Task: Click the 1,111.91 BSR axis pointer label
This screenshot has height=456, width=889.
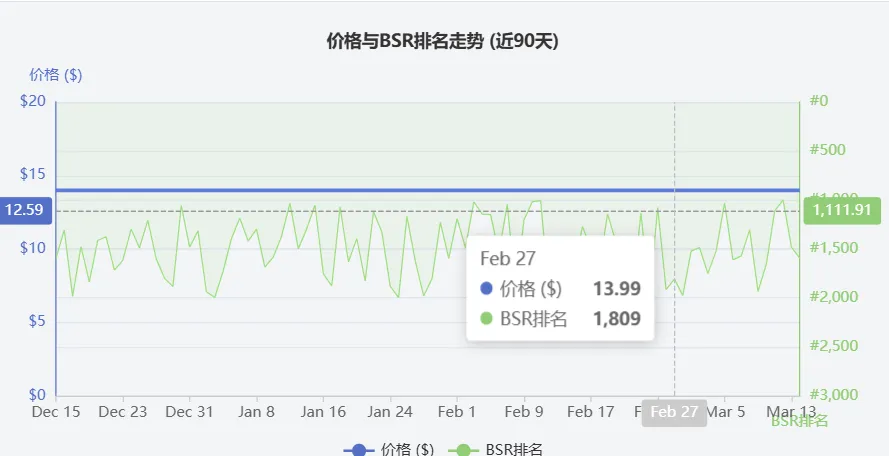Action: pos(843,210)
